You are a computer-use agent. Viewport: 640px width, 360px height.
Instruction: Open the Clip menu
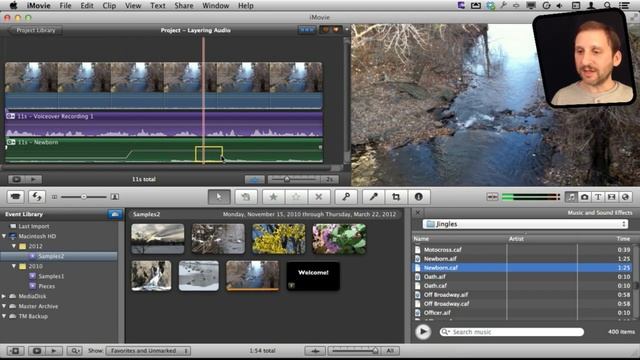pyautogui.click(x=109, y=6)
